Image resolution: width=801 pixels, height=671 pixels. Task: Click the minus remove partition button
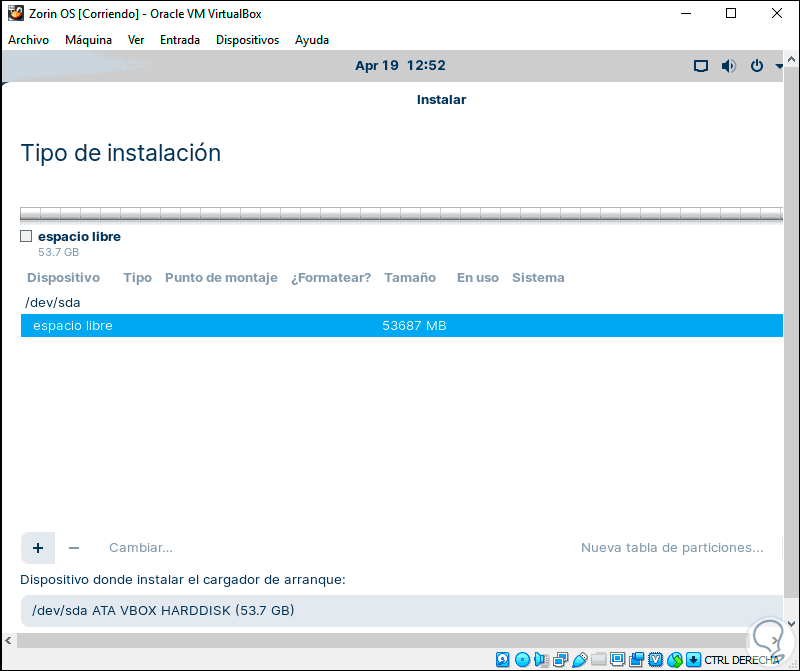point(74,548)
